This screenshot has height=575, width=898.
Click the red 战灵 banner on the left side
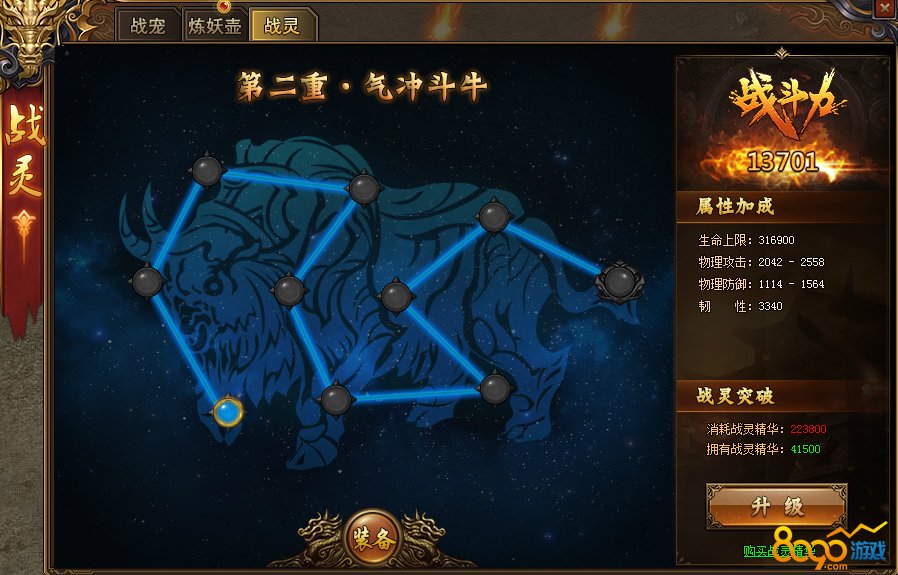point(24,206)
